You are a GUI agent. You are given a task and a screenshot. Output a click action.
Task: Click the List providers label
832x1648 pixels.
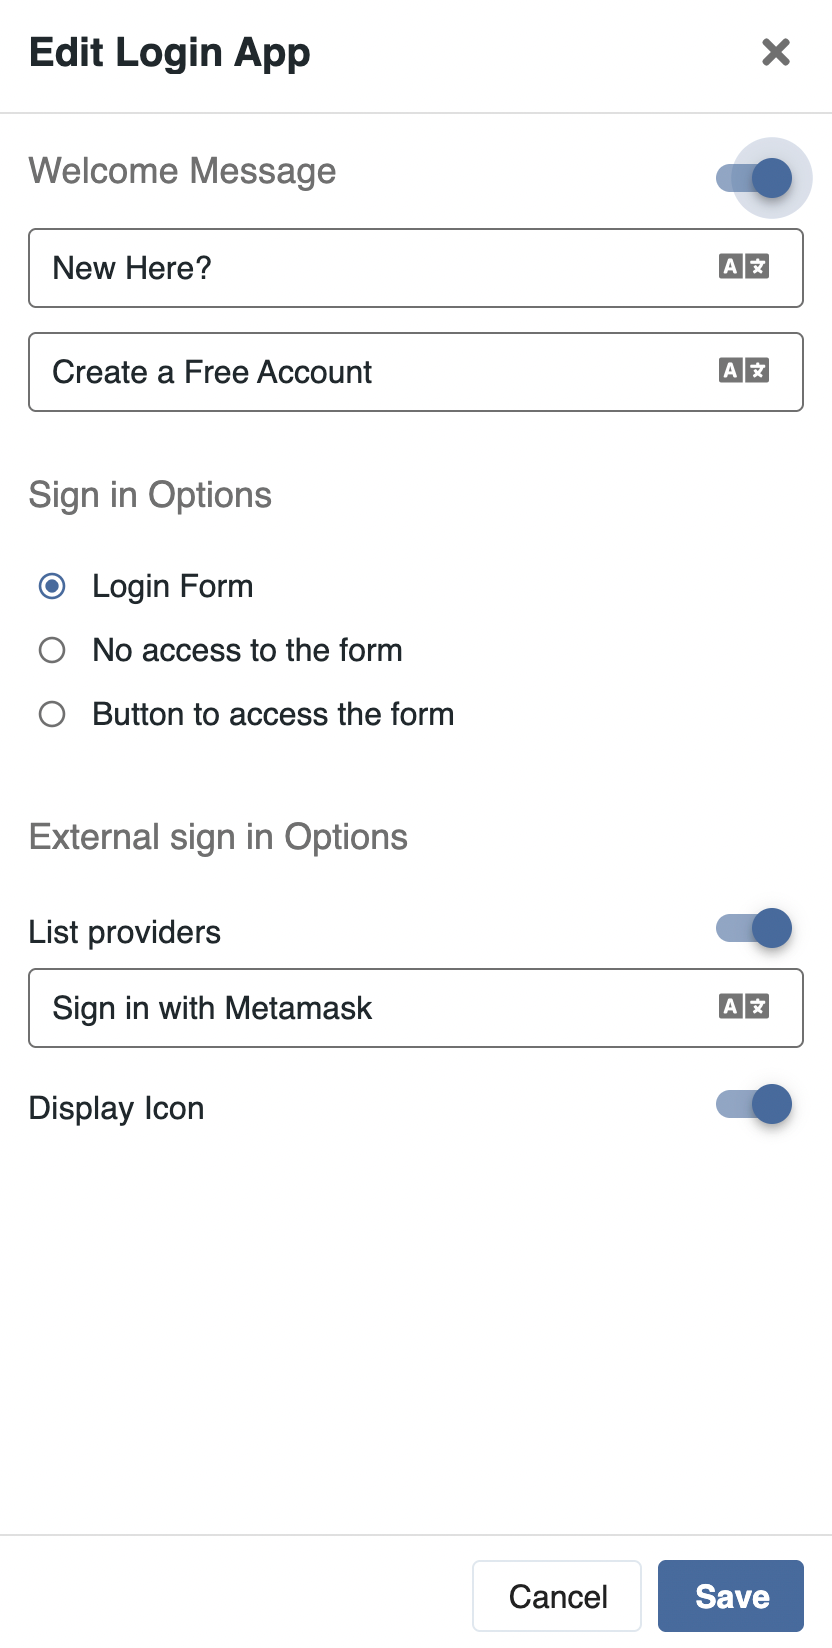pyautogui.click(x=125, y=932)
